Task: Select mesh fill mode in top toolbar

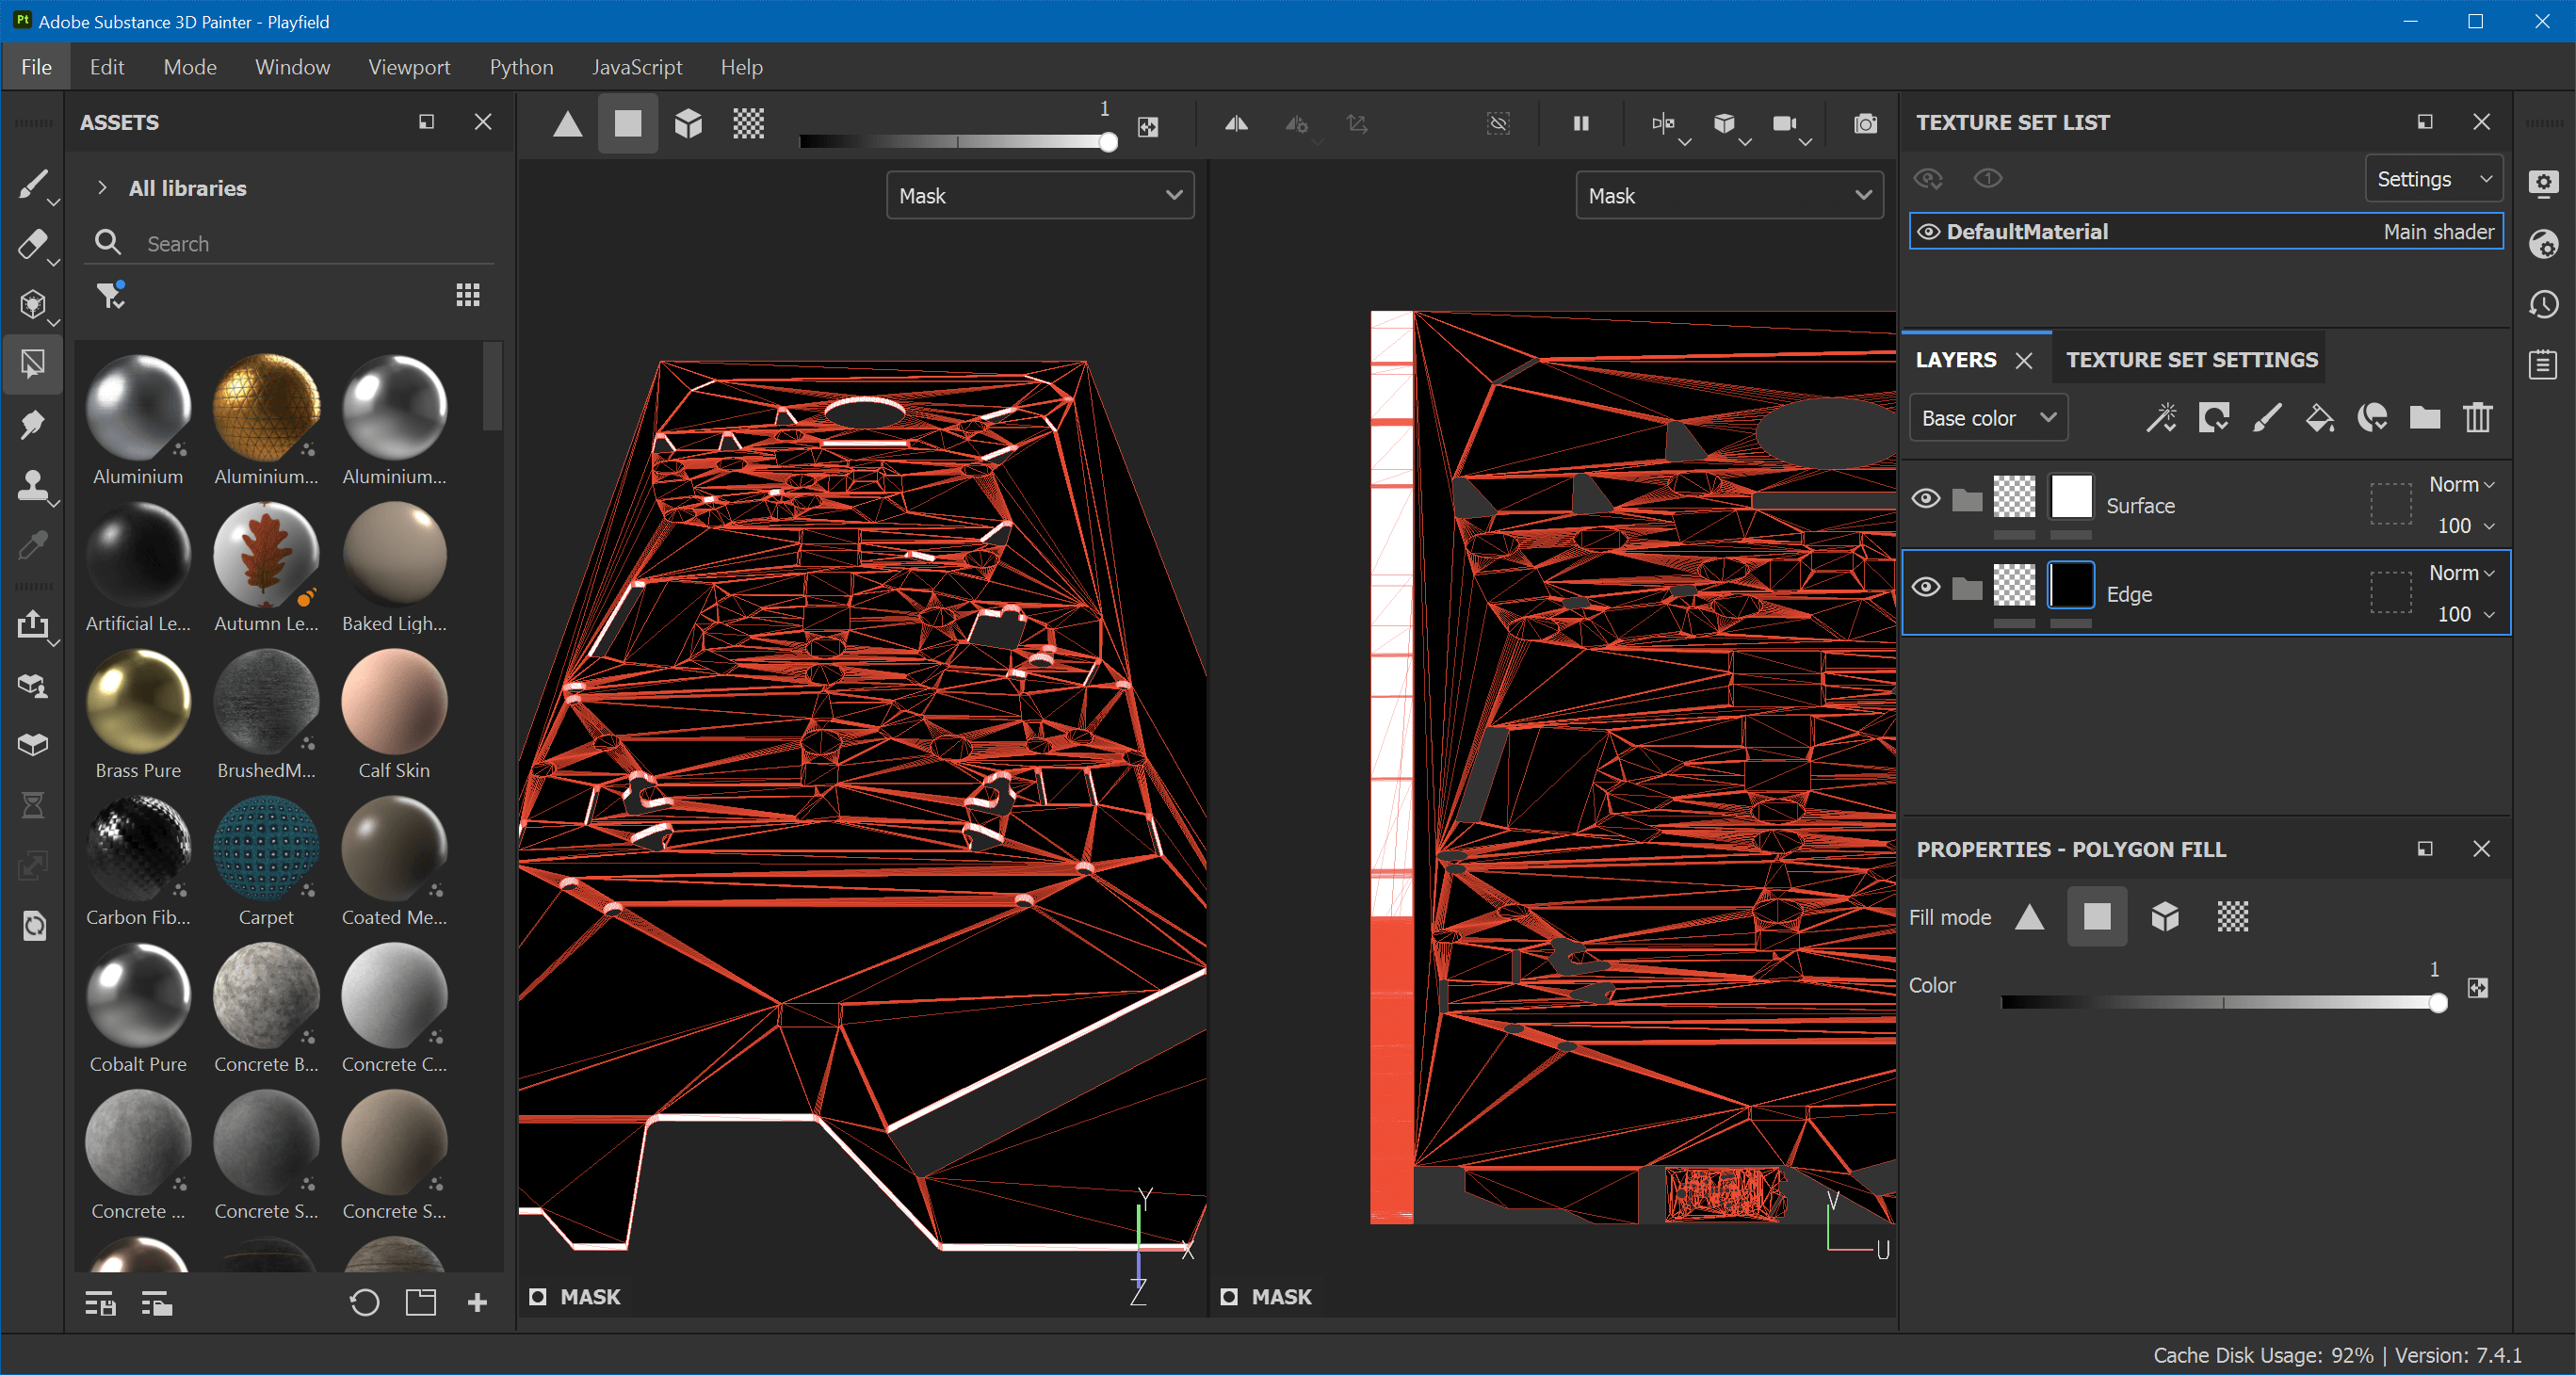Action: click(x=688, y=123)
